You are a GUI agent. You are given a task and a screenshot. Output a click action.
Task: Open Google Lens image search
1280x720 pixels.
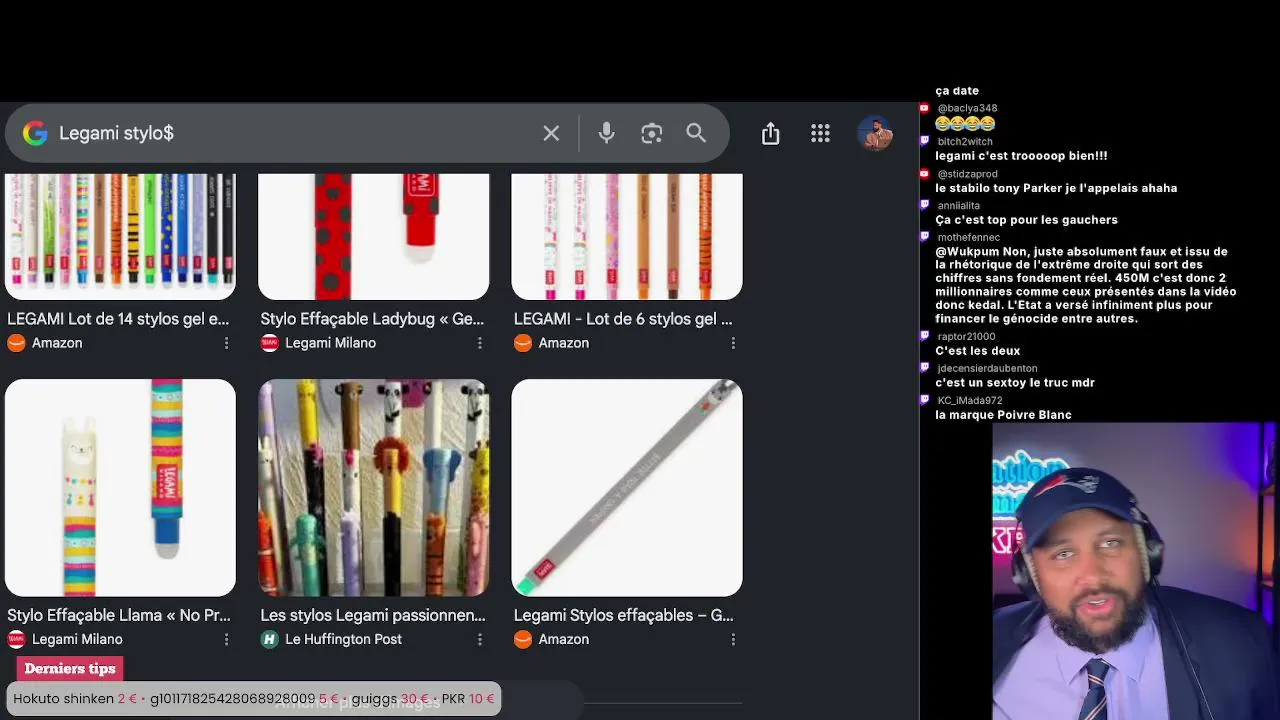tap(652, 133)
